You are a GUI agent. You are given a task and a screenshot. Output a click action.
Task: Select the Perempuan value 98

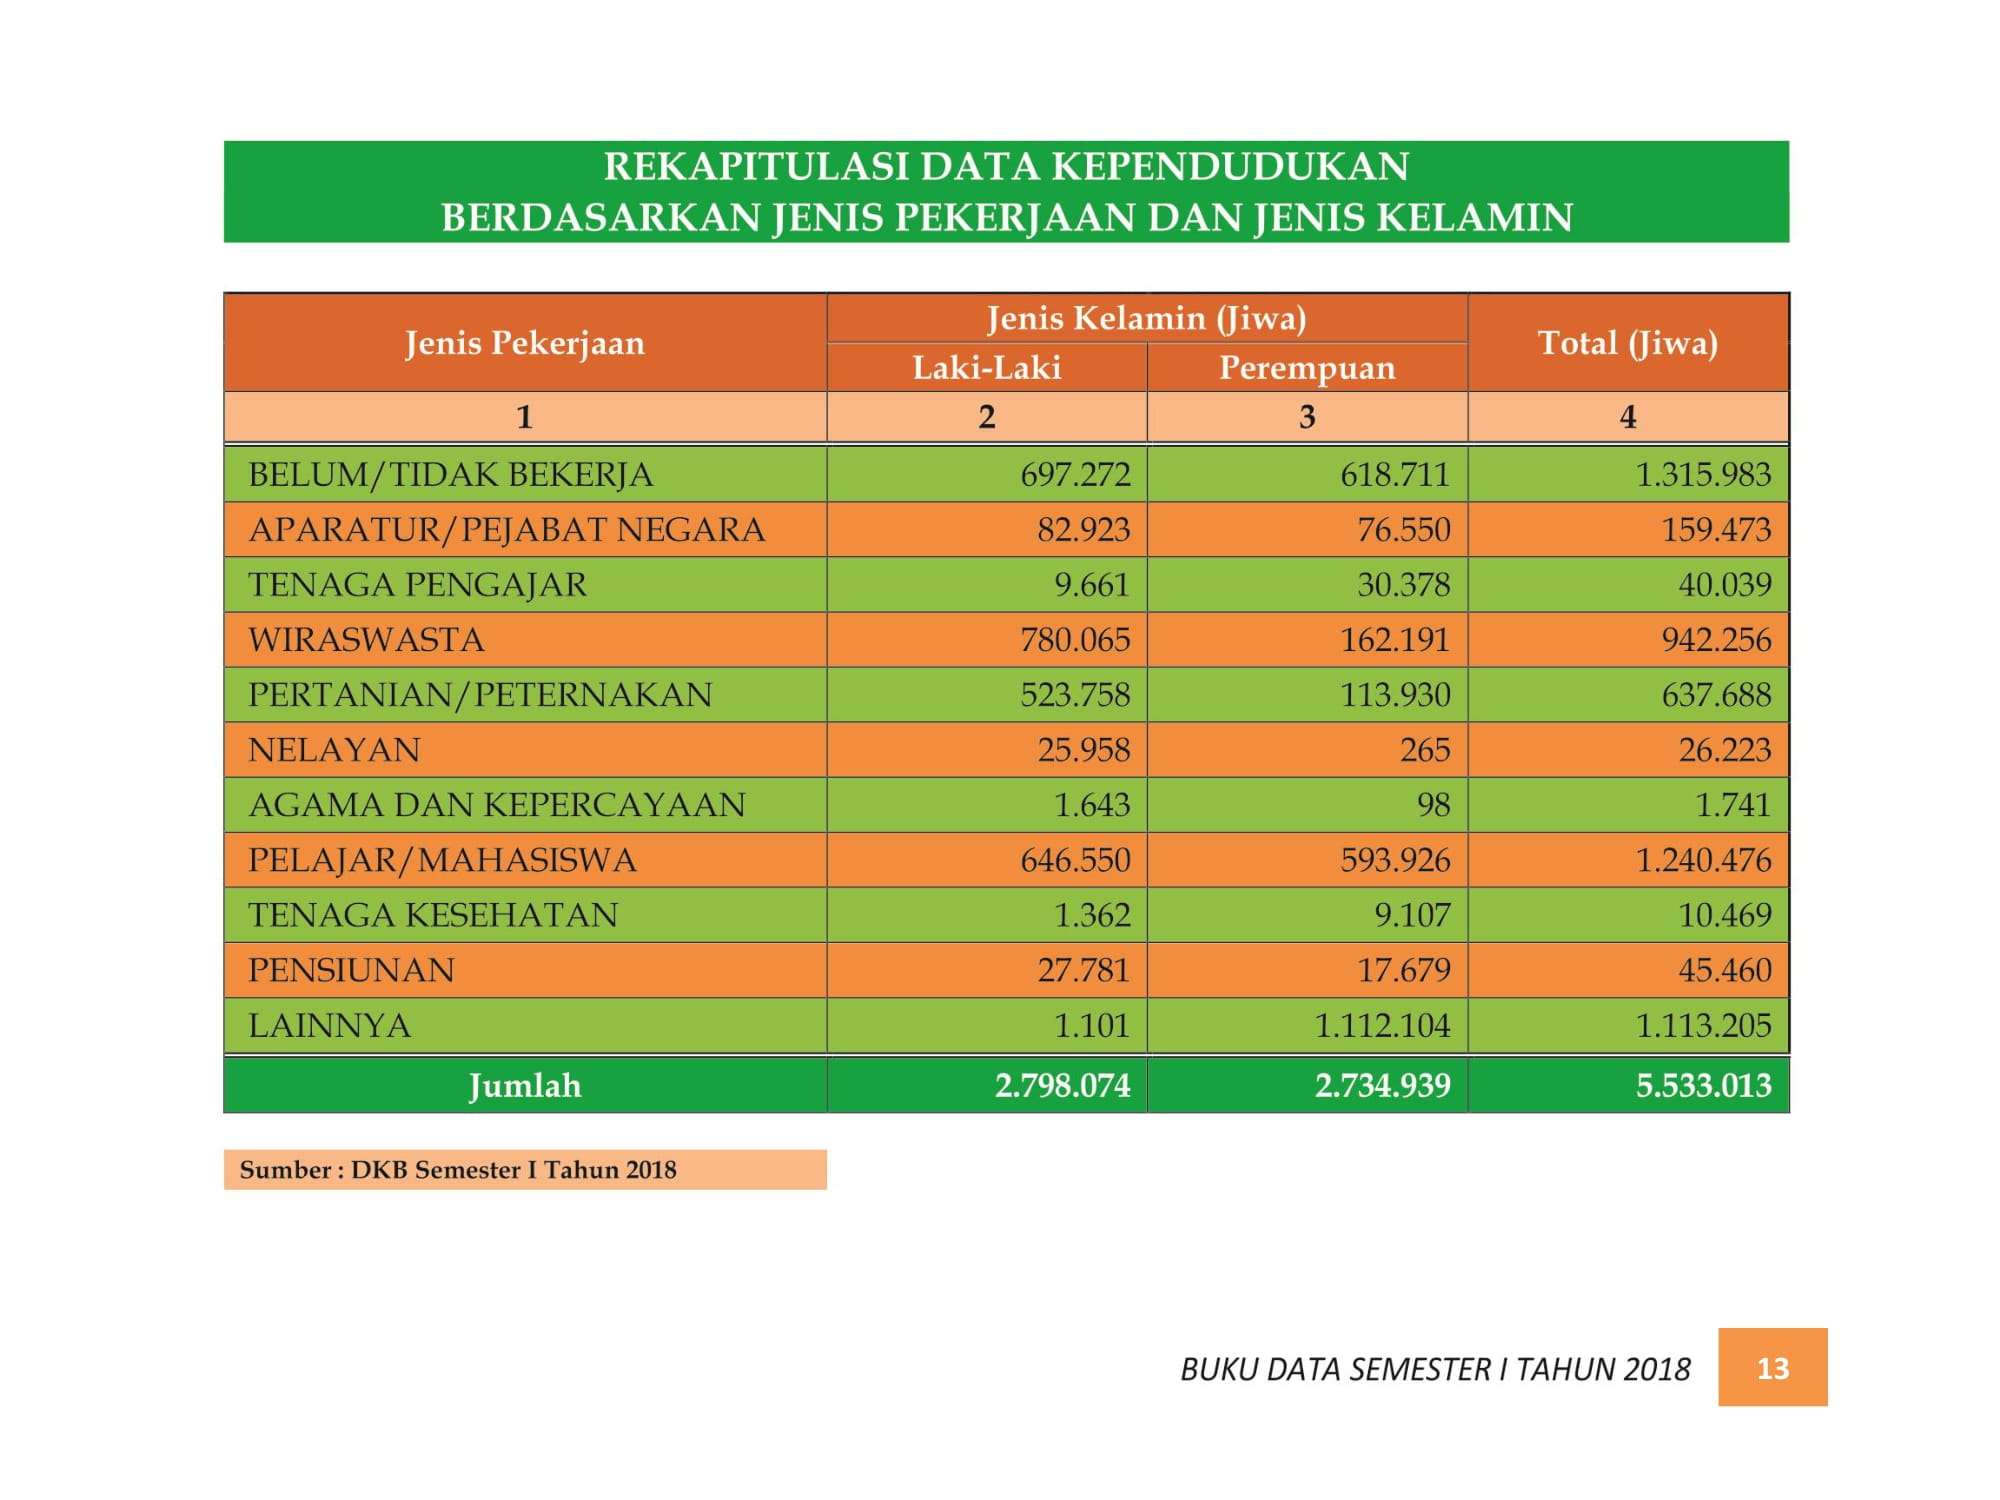coord(1434,804)
